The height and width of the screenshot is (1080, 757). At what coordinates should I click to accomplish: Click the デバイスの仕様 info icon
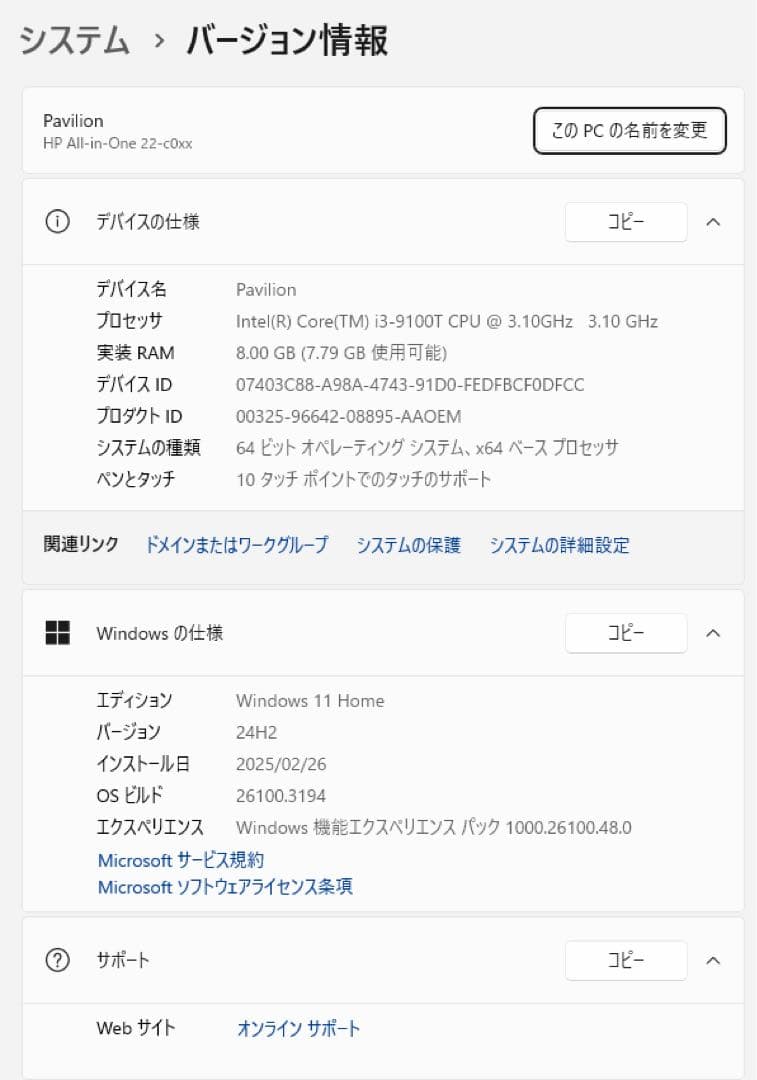57,222
